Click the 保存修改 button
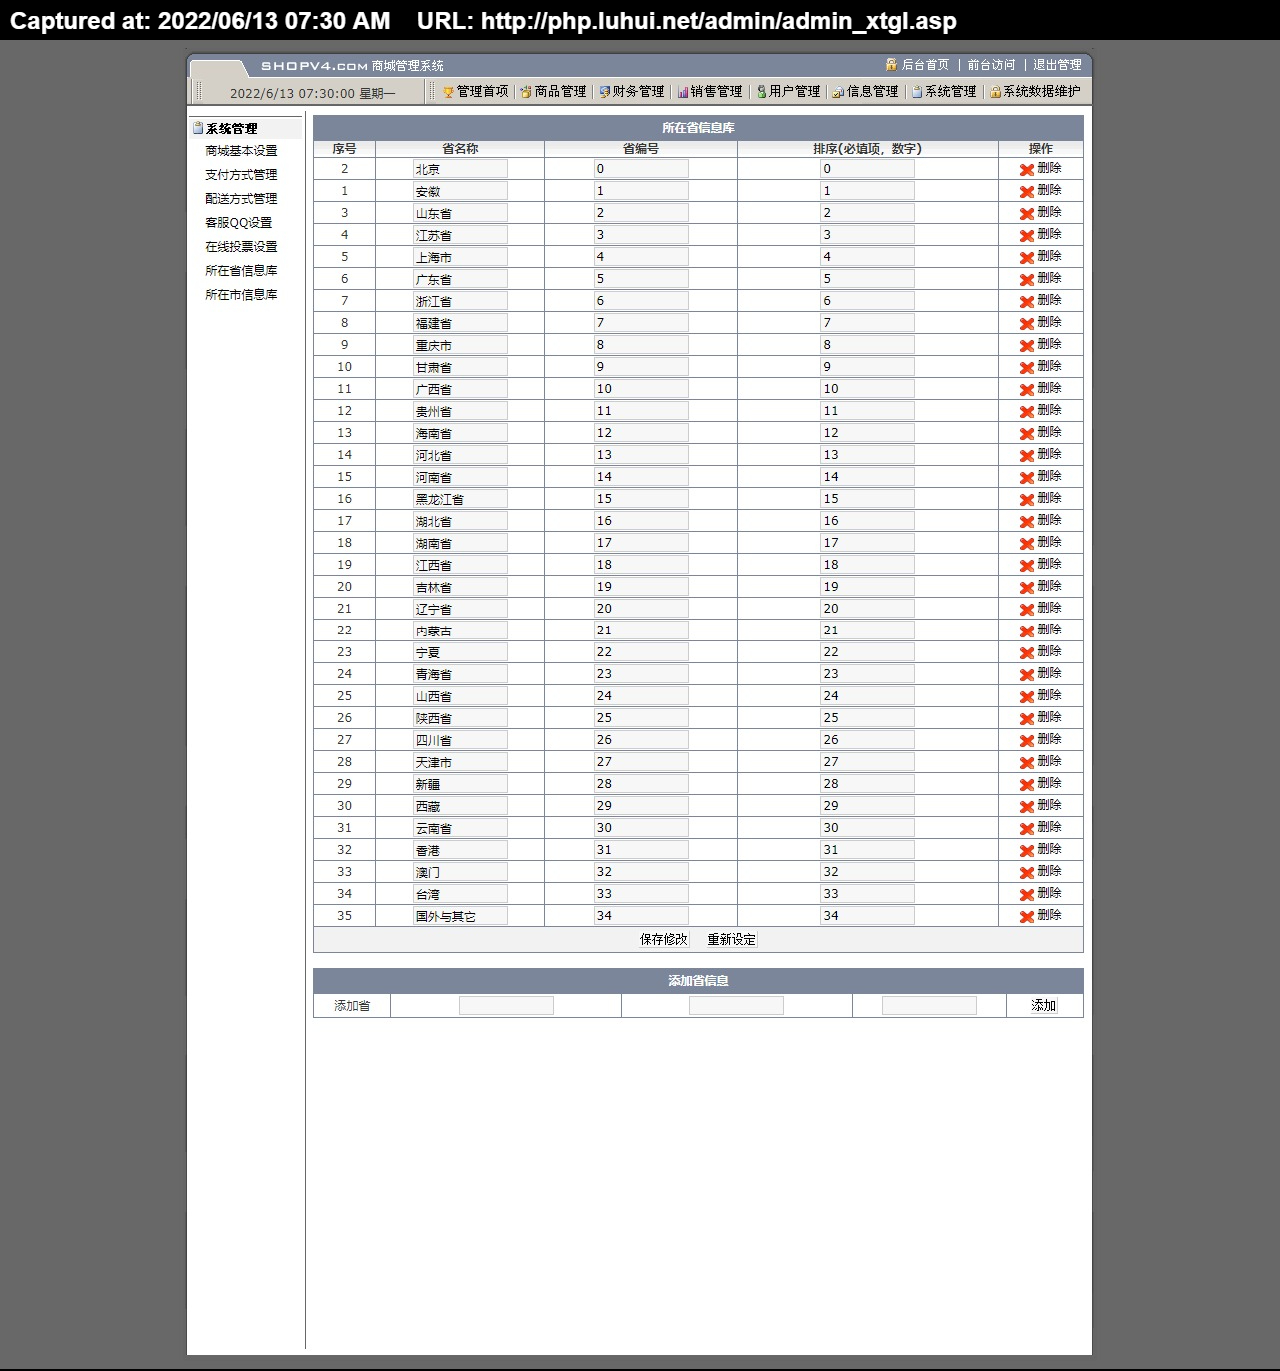1280x1371 pixels. point(664,940)
